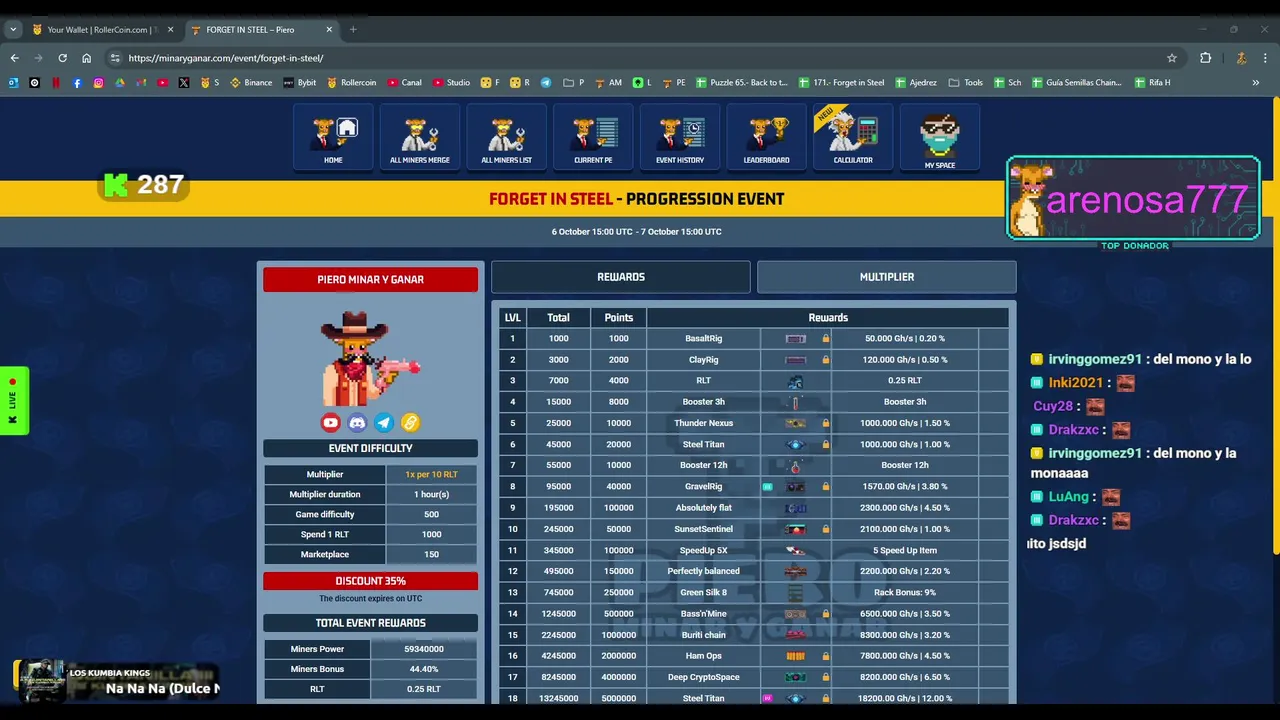Open the All Miners List page
The image size is (1280, 720).
507,137
